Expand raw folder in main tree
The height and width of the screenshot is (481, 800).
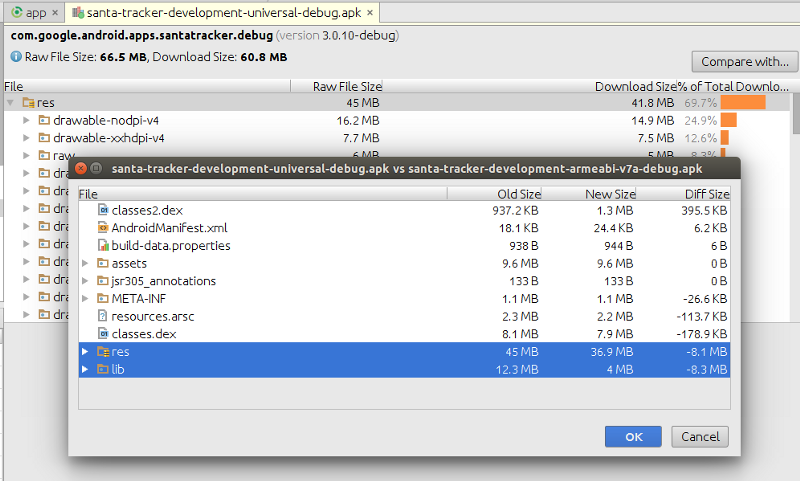tap(26, 155)
